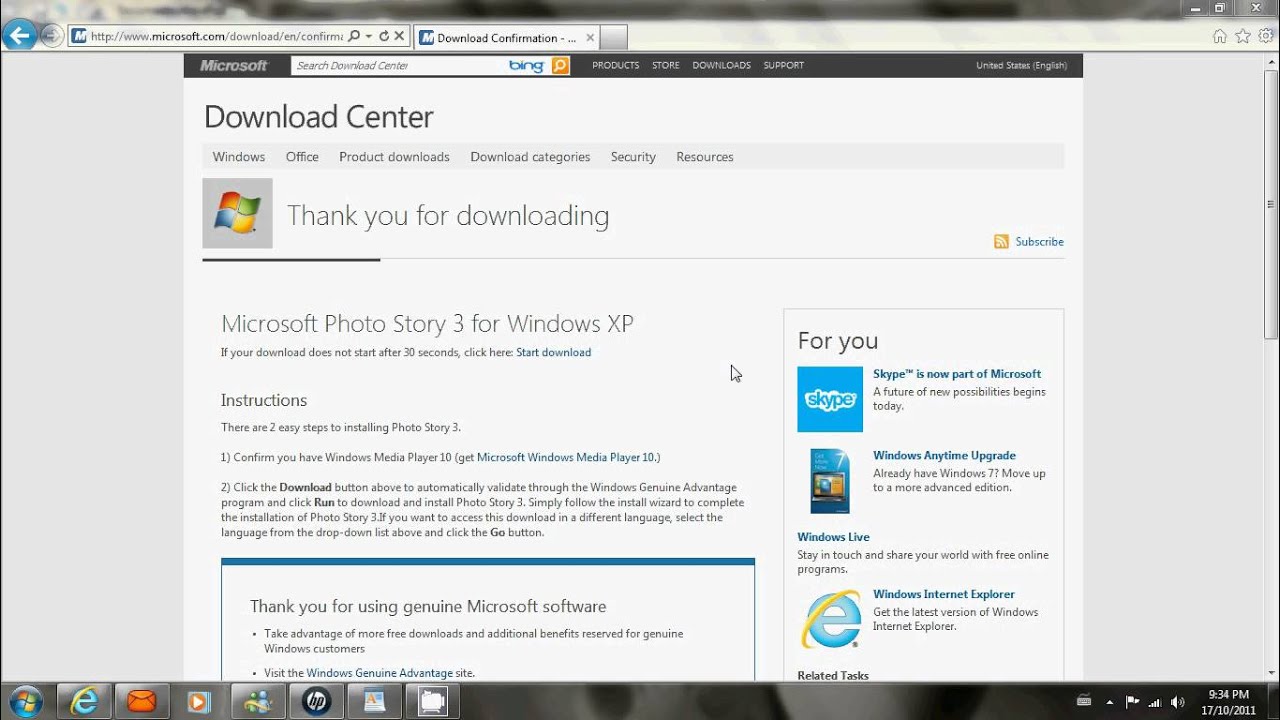Open the browser Tools gear icon
1280x720 pixels.
(x=1266, y=37)
